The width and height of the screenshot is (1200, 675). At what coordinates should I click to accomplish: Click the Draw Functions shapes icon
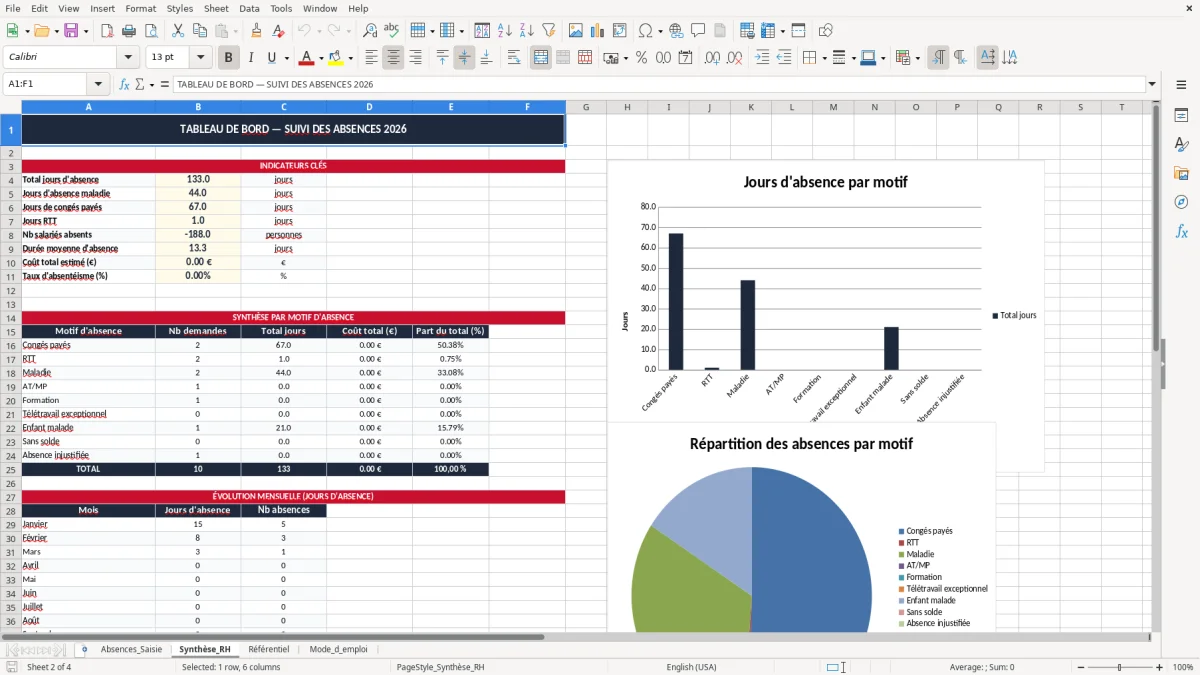click(x=826, y=31)
